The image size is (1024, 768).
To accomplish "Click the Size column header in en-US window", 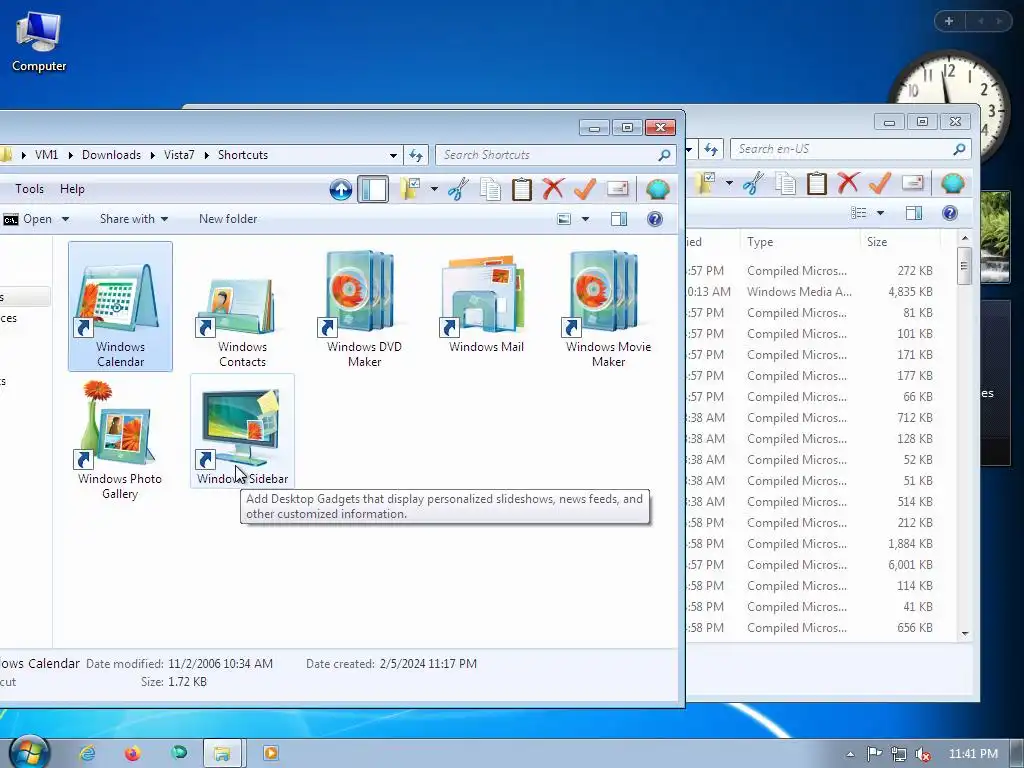I will pos(900,242).
